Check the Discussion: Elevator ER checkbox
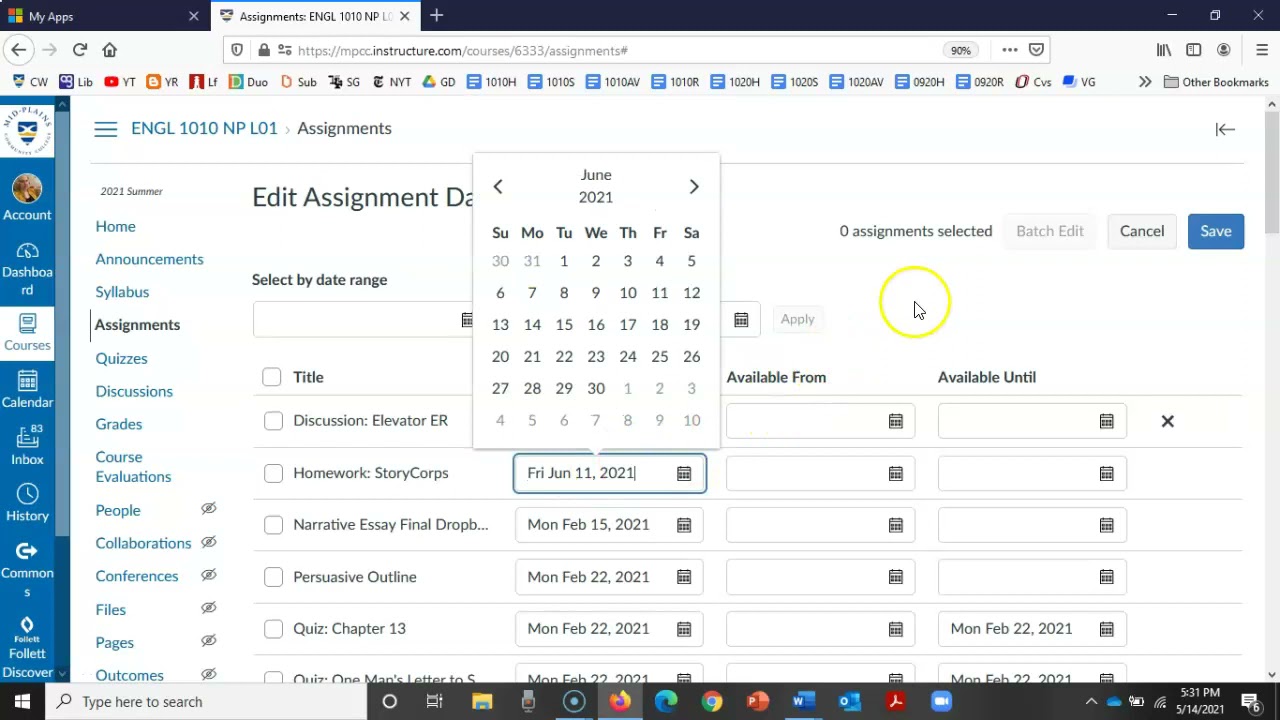Image resolution: width=1280 pixels, height=720 pixels. coord(273,421)
